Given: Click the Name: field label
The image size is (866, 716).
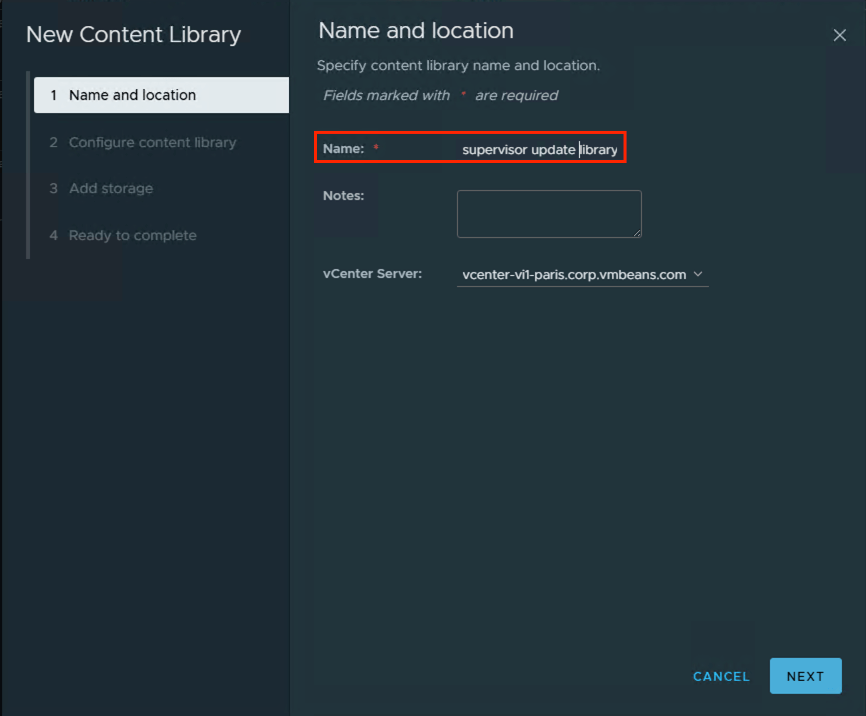Looking at the screenshot, I should 343,149.
